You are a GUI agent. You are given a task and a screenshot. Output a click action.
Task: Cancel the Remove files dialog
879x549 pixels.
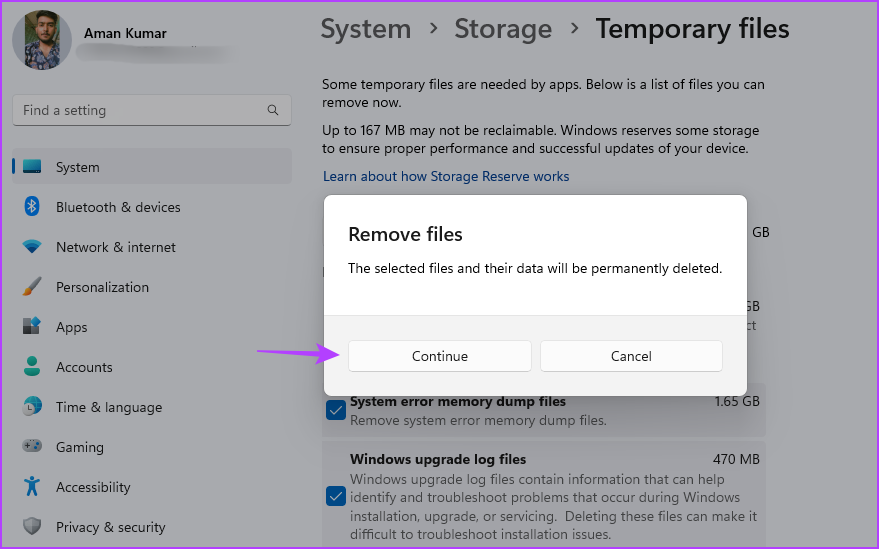(631, 356)
